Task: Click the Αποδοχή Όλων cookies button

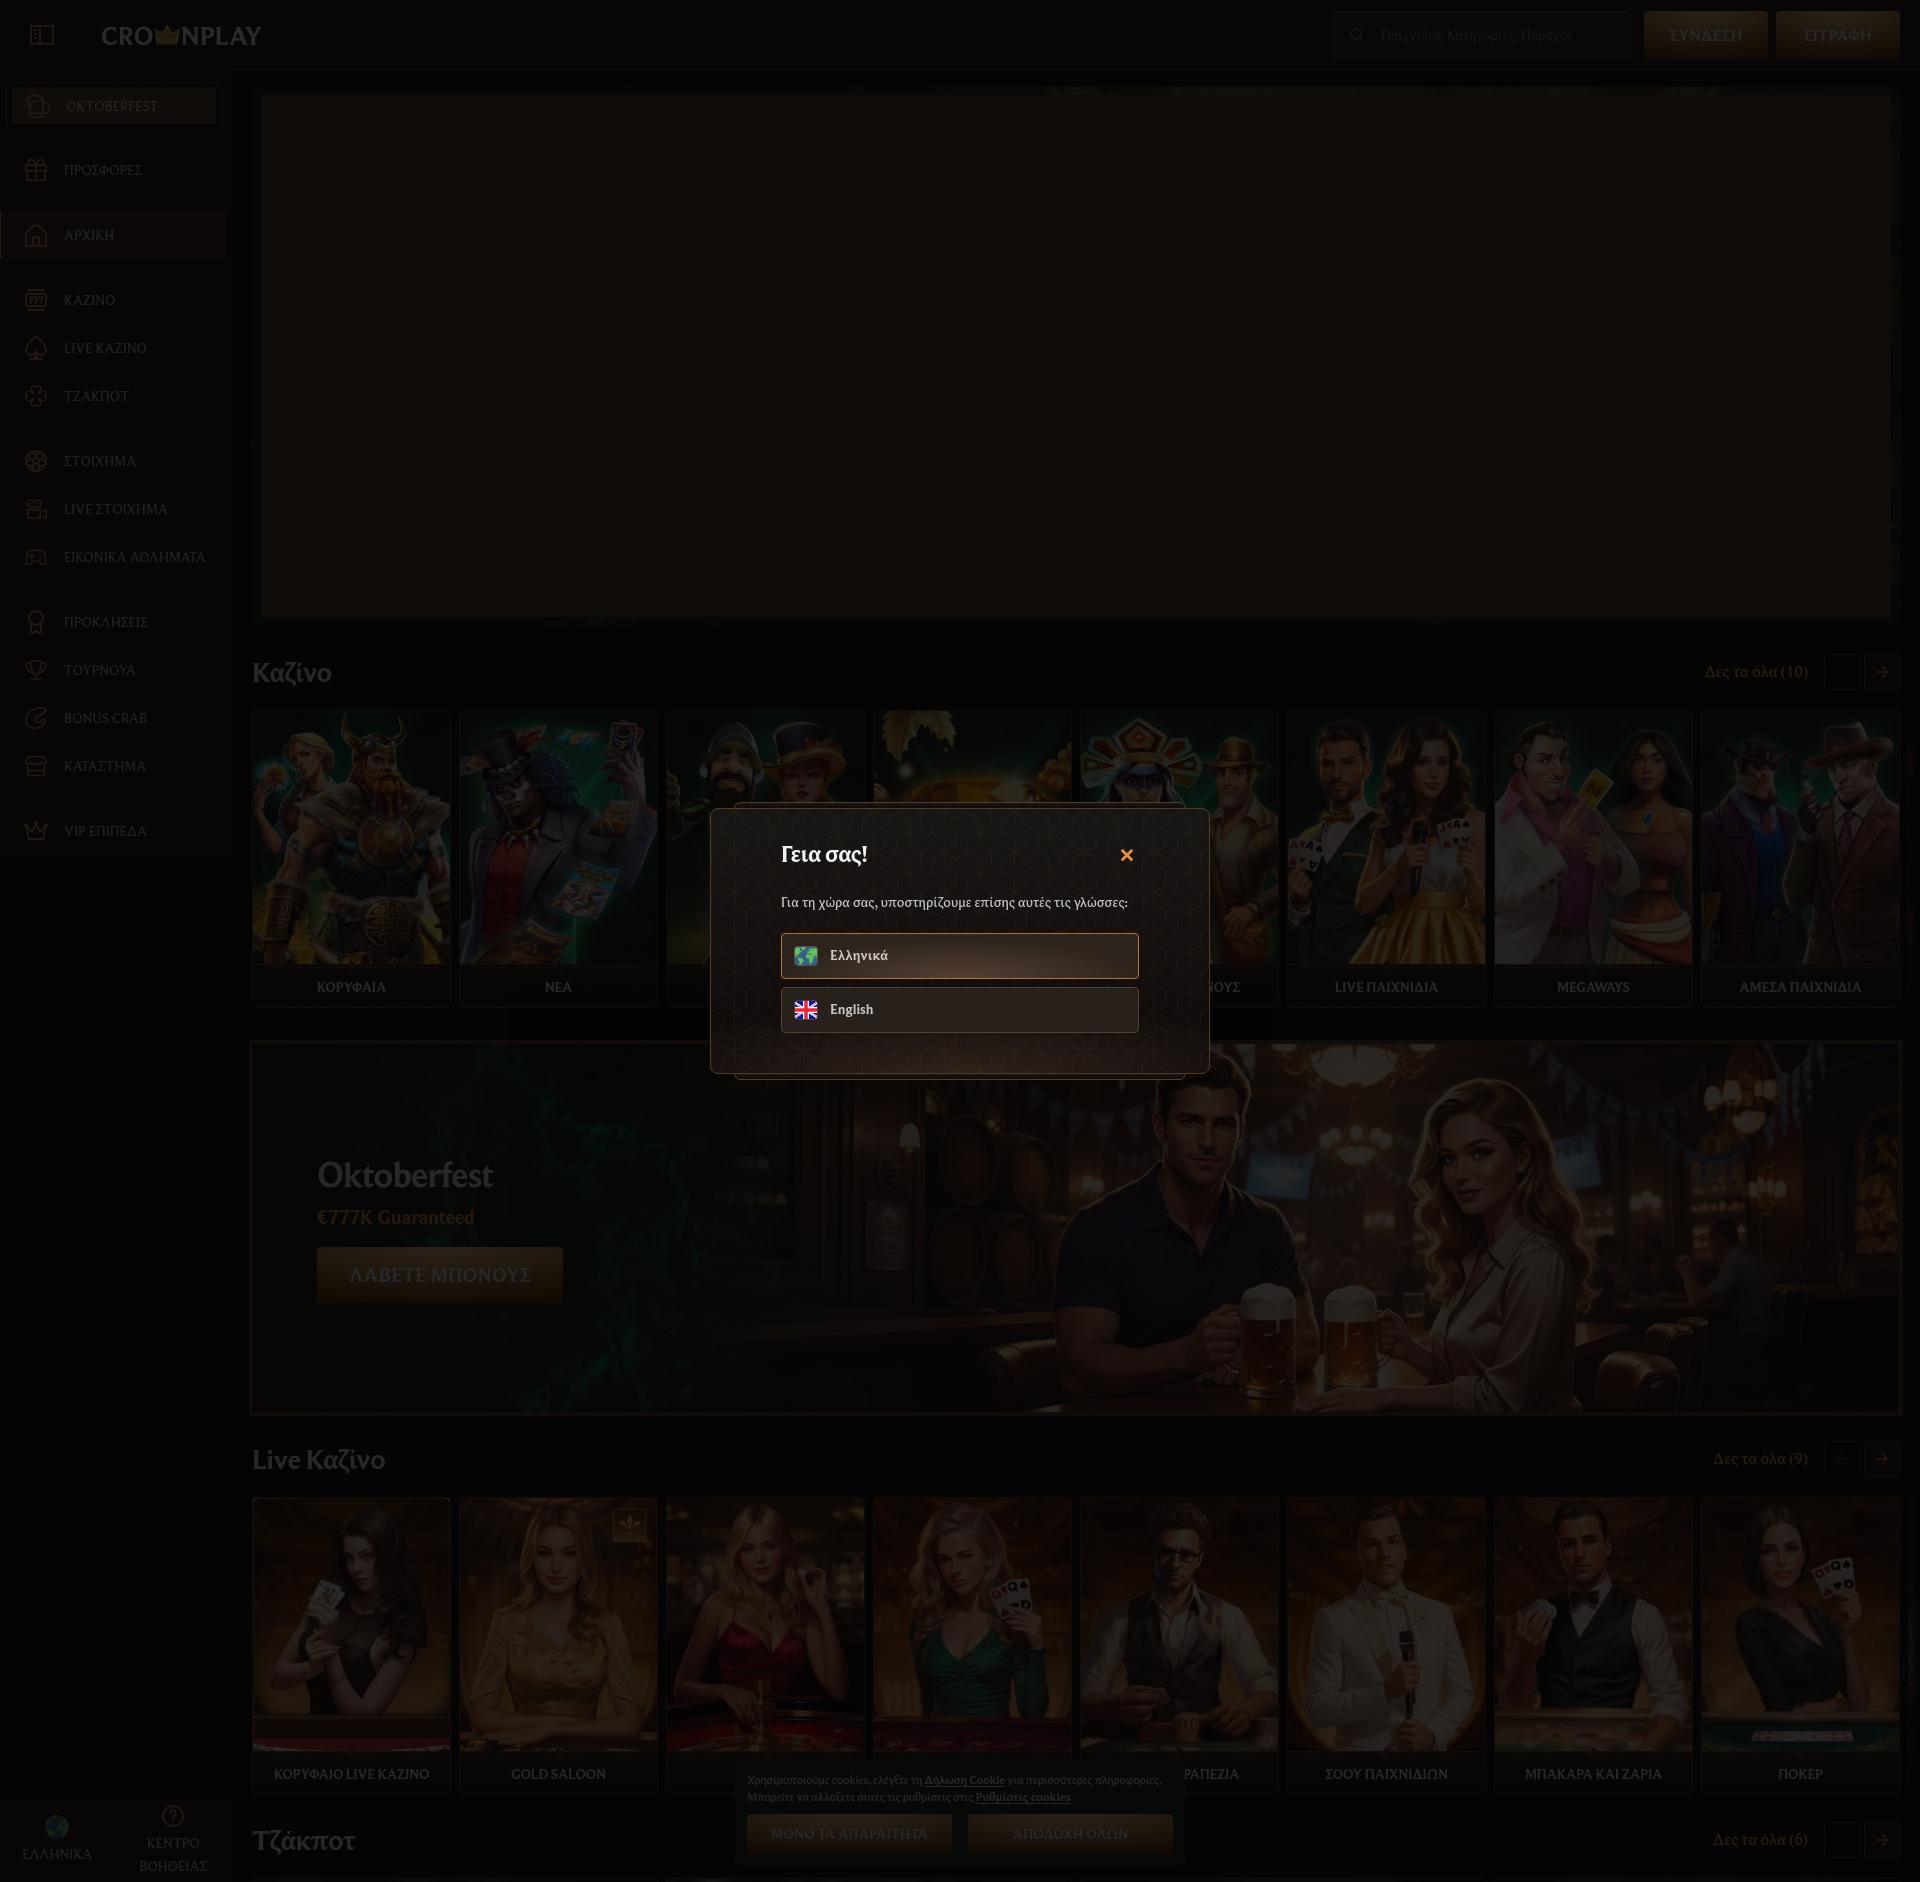Action: (1070, 1834)
